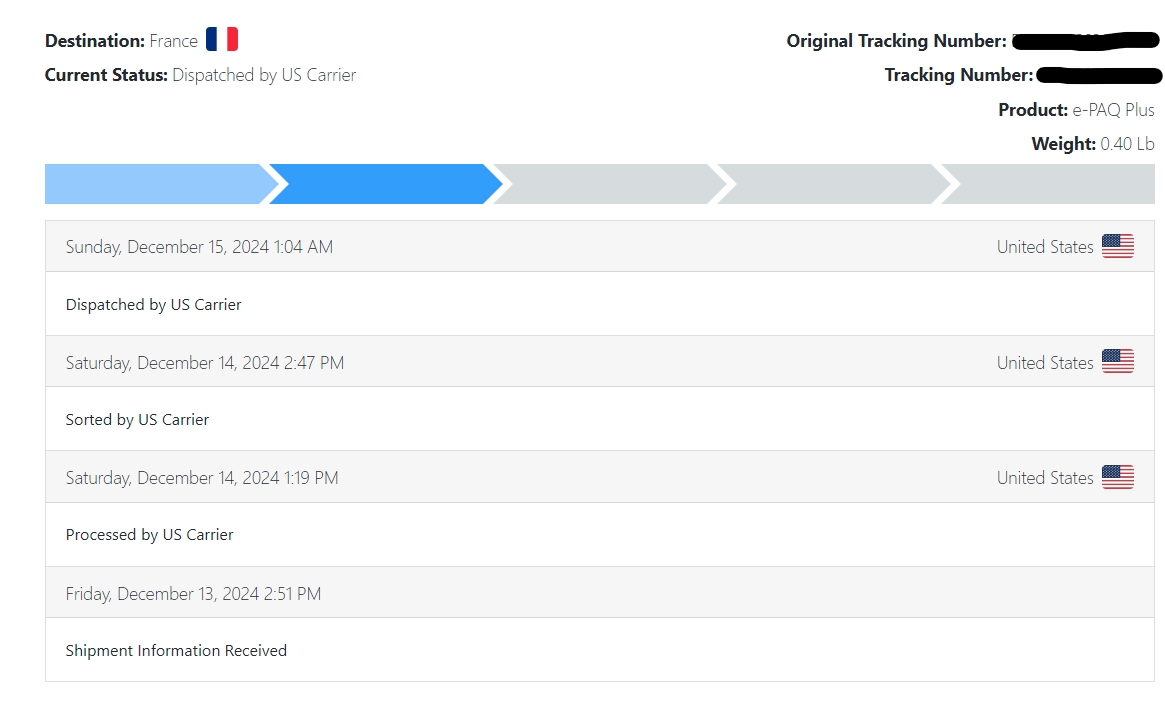Click the US flag on 2:47 PM row
This screenshot has height=705, width=1165.
1117,362
